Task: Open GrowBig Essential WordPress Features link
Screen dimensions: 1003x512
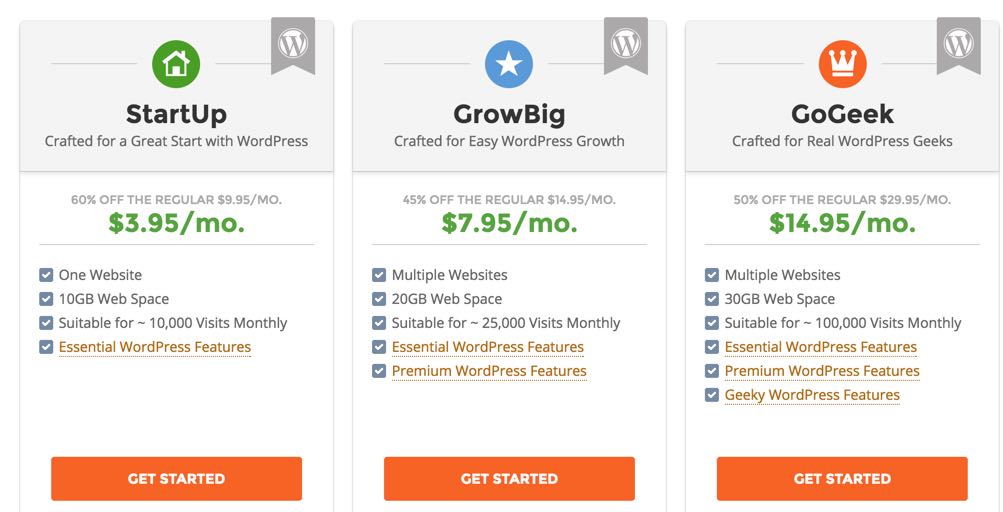Action: 488,347
